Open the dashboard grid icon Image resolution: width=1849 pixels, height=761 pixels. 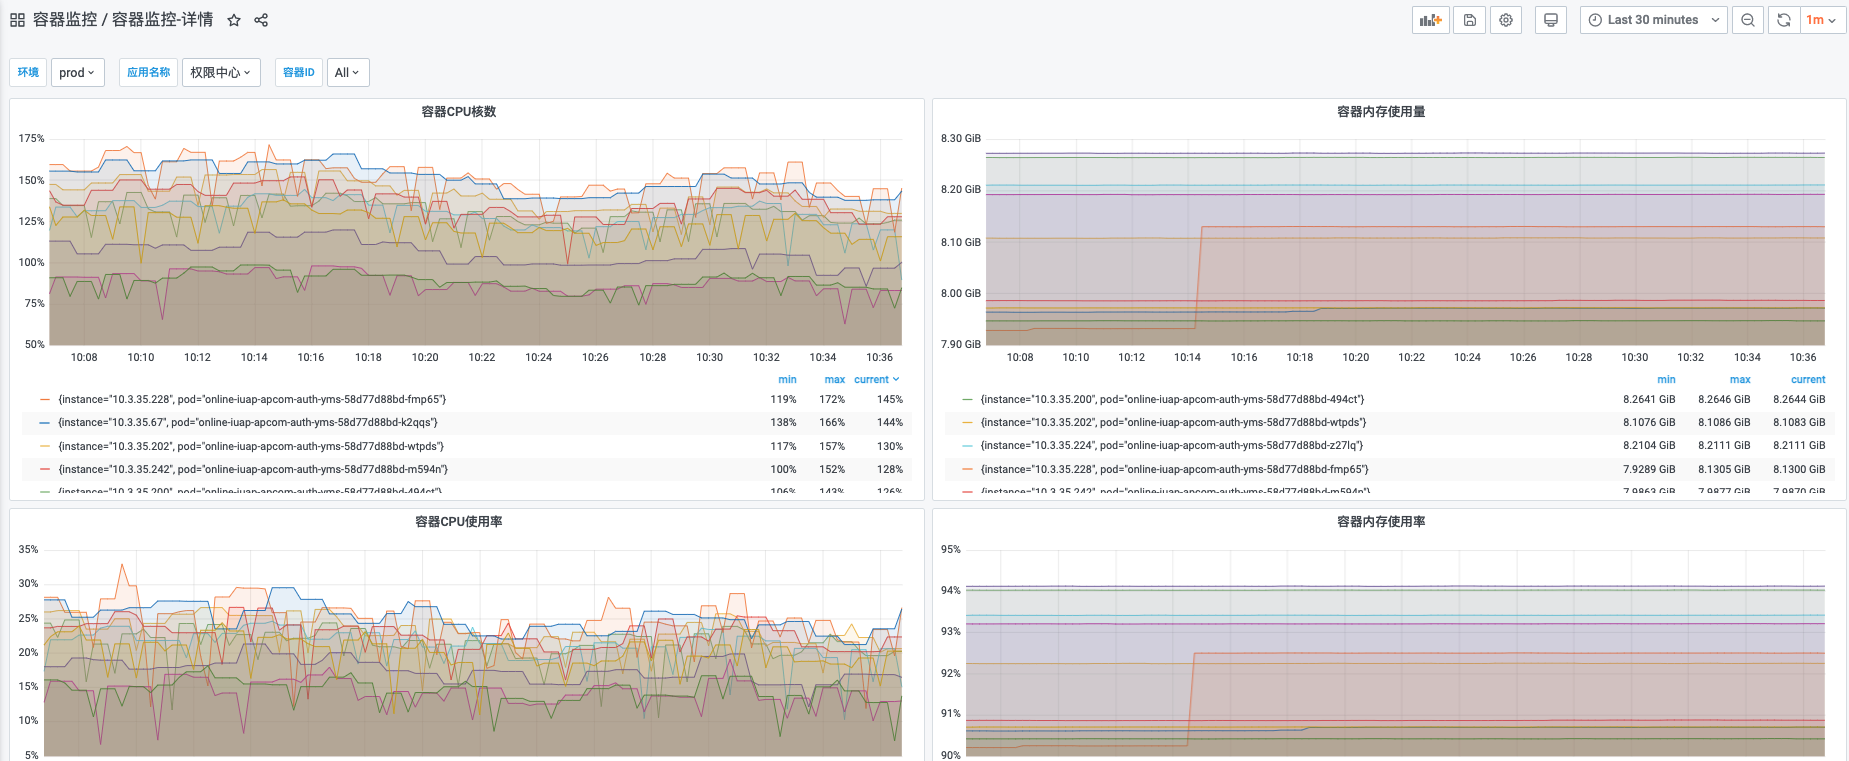pyautogui.click(x=17, y=20)
